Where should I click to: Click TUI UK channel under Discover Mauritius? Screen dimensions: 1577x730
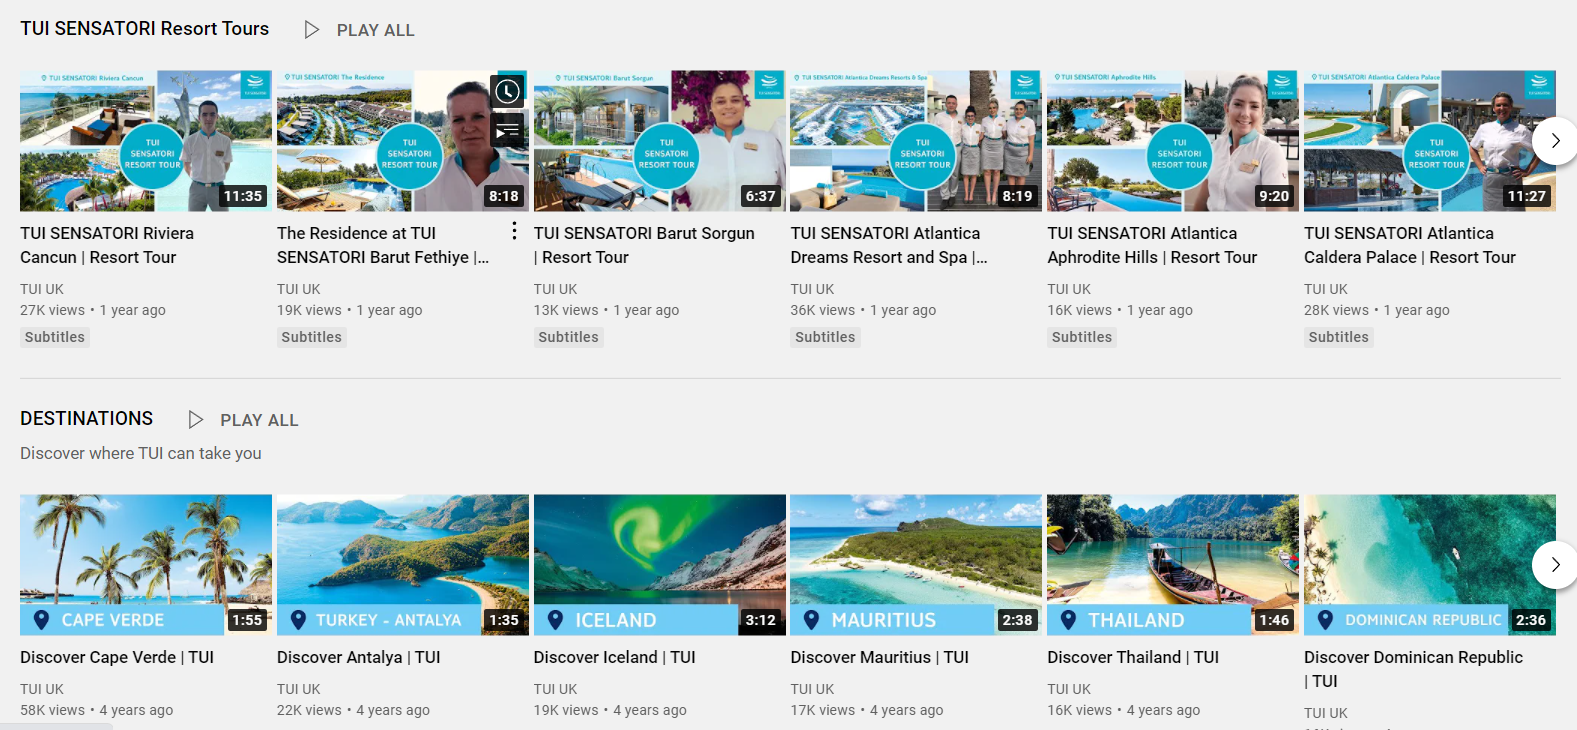tap(812, 689)
